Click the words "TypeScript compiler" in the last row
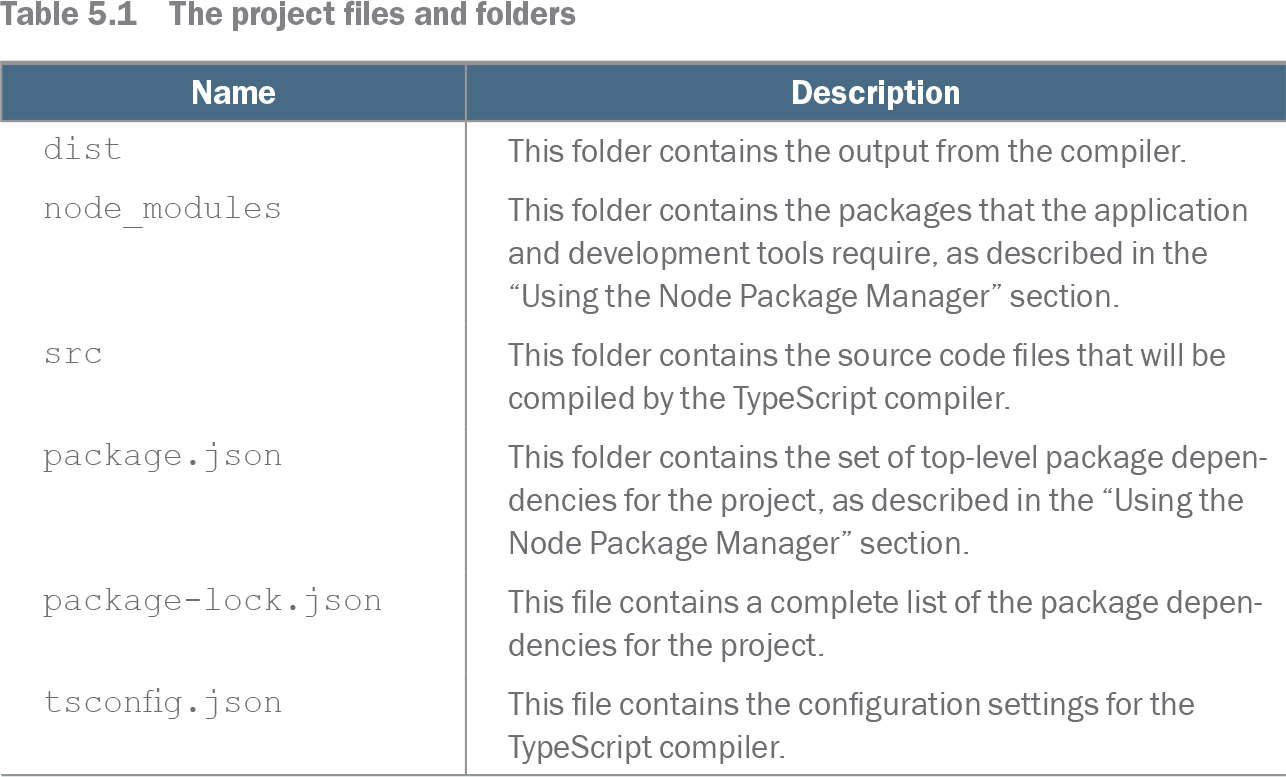The height and width of the screenshot is (777, 1286). tap(646, 748)
